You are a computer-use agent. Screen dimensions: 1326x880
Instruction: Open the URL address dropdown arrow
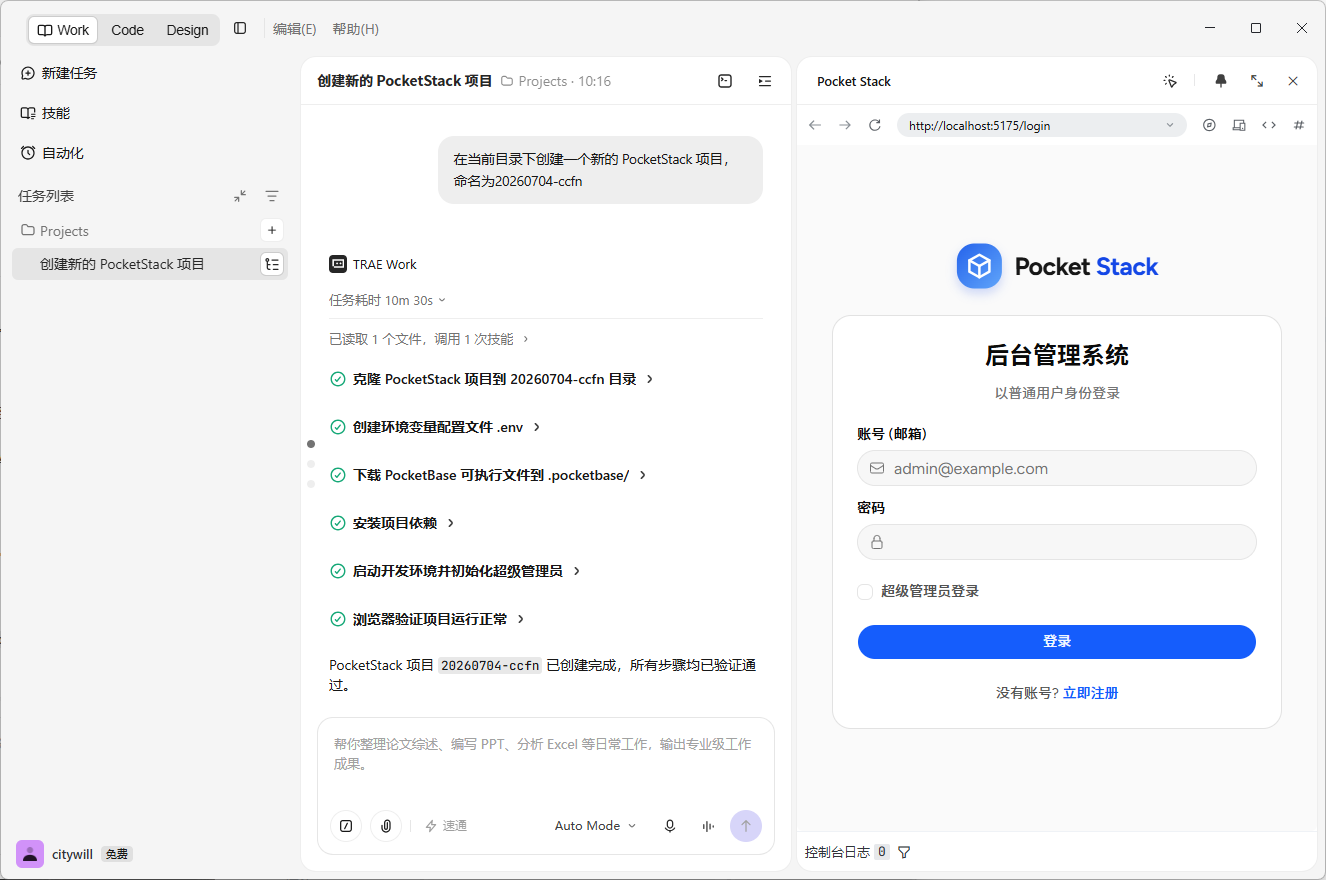pos(1170,125)
